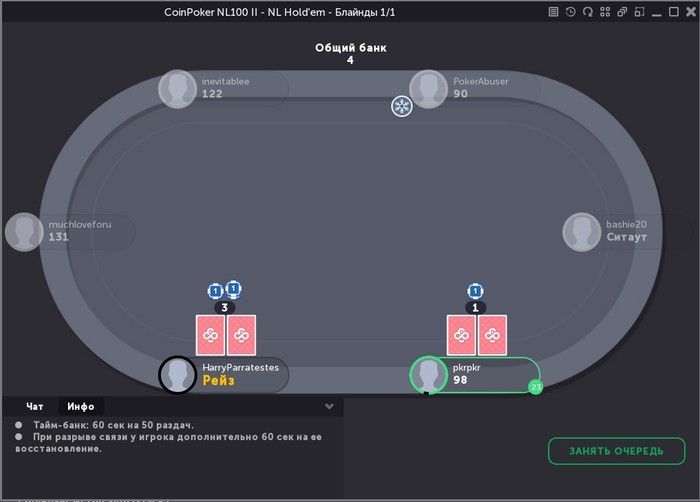Click pkrpkr's highlighted avatar

(429, 375)
